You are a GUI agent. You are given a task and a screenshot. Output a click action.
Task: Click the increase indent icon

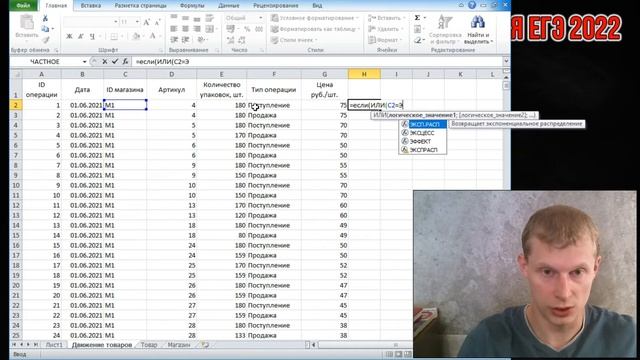click(185, 40)
